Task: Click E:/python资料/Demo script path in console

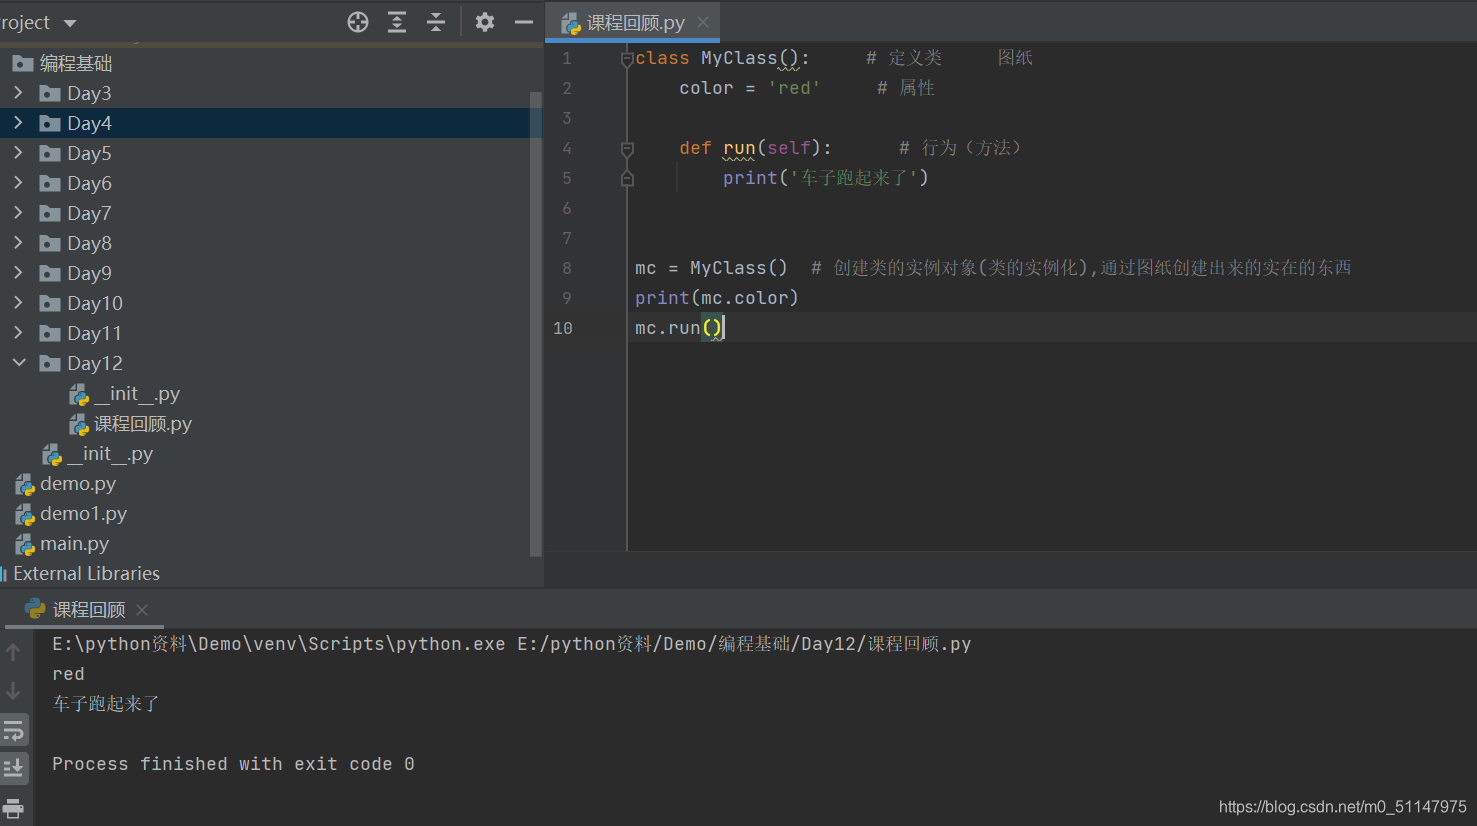Action: (x=744, y=644)
